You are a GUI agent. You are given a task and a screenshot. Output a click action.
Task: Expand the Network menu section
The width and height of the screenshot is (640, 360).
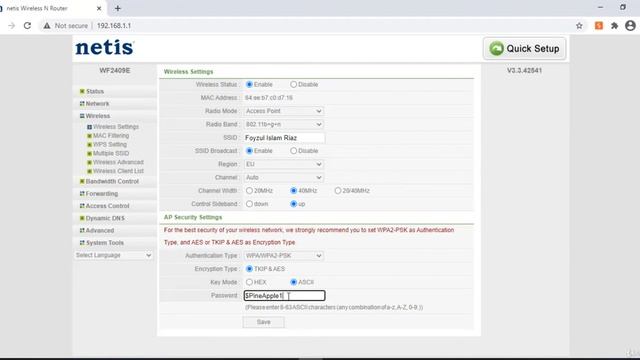pos(97,104)
